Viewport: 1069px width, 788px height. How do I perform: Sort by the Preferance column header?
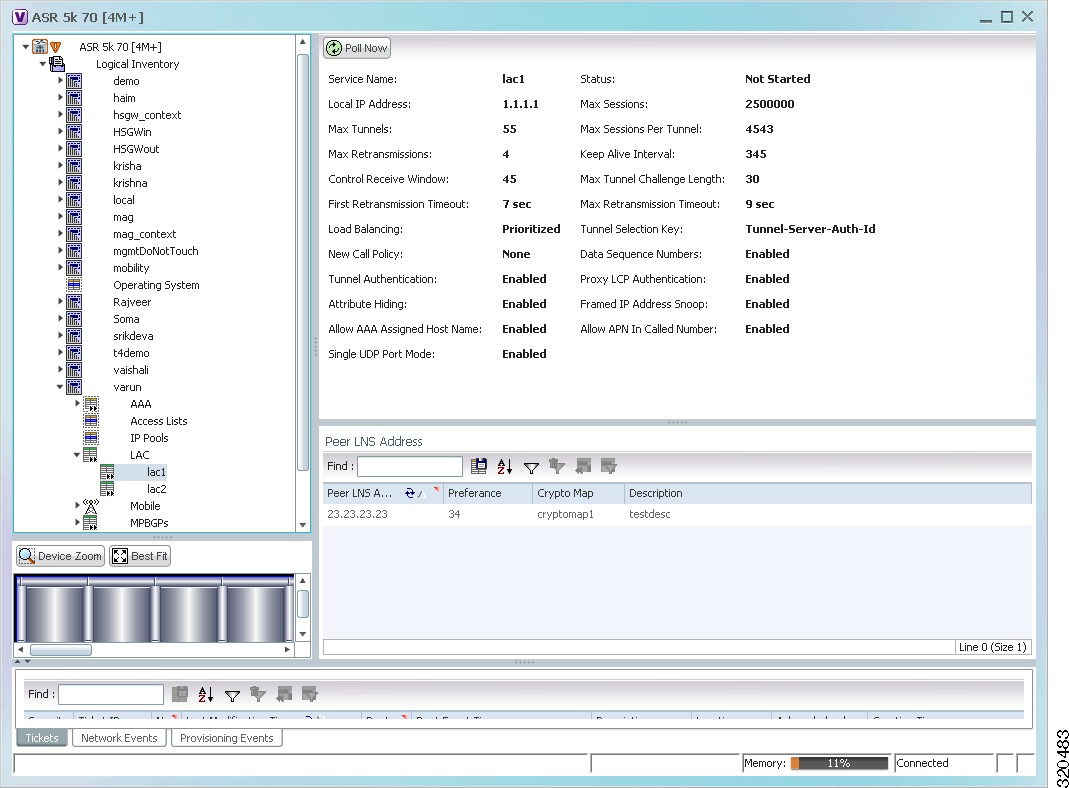(x=487, y=493)
